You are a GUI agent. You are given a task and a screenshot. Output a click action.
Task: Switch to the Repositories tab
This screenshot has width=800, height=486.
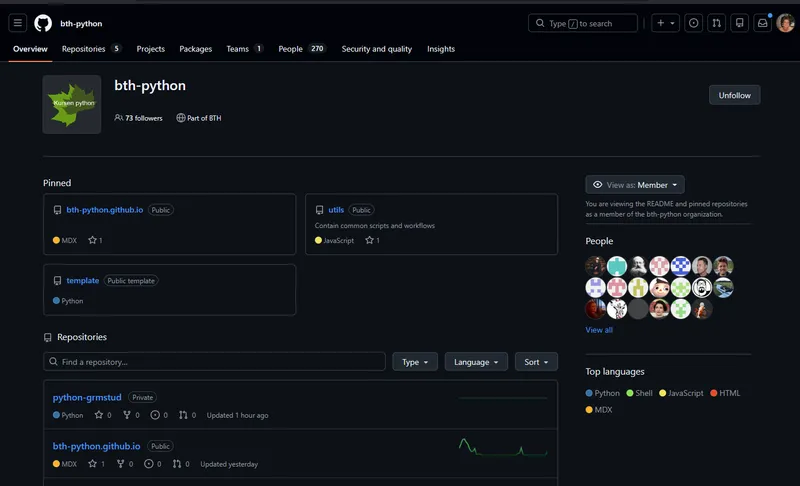(91, 49)
